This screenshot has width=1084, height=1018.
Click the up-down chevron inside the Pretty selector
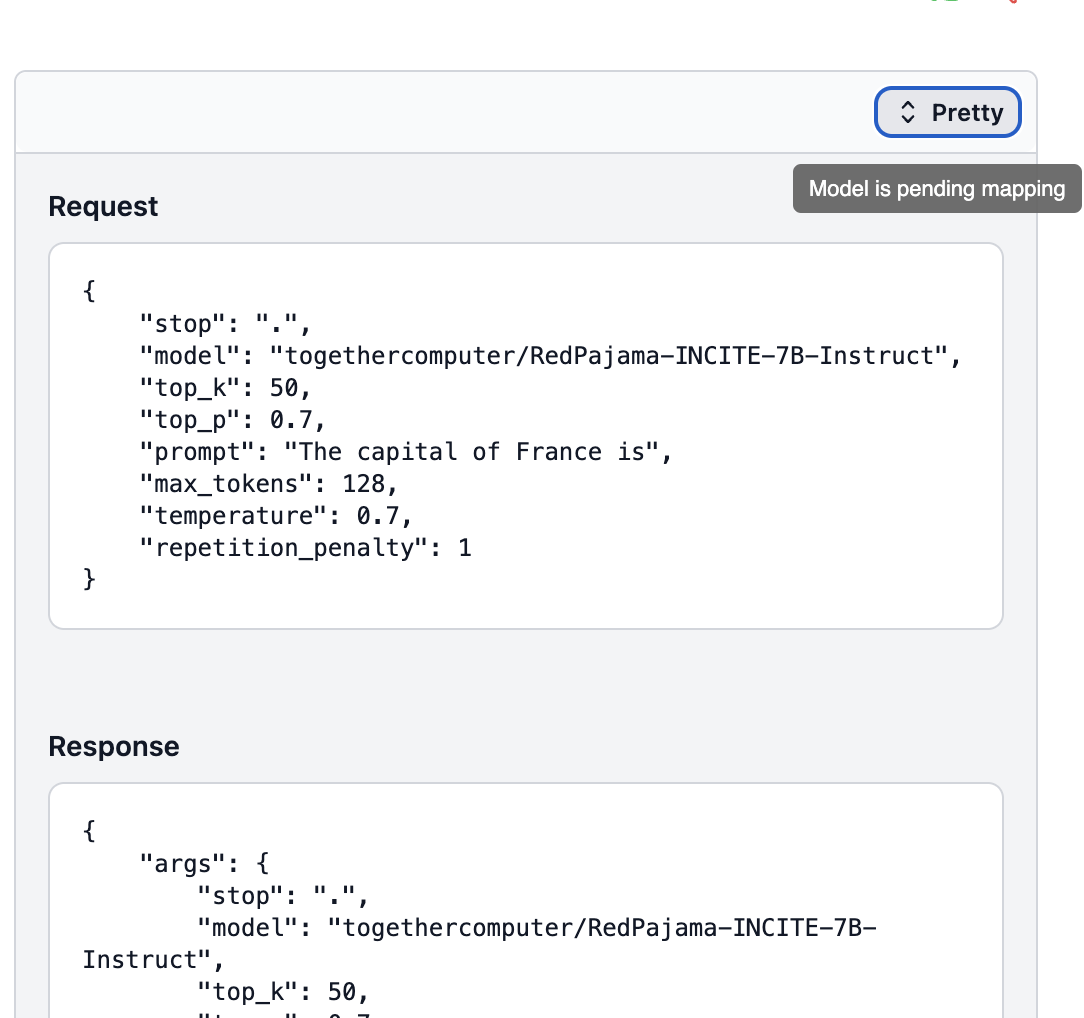pos(909,112)
